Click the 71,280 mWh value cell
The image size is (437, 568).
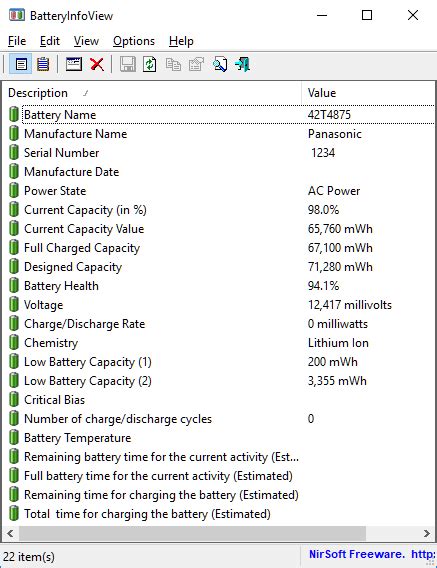coord(340,267)
